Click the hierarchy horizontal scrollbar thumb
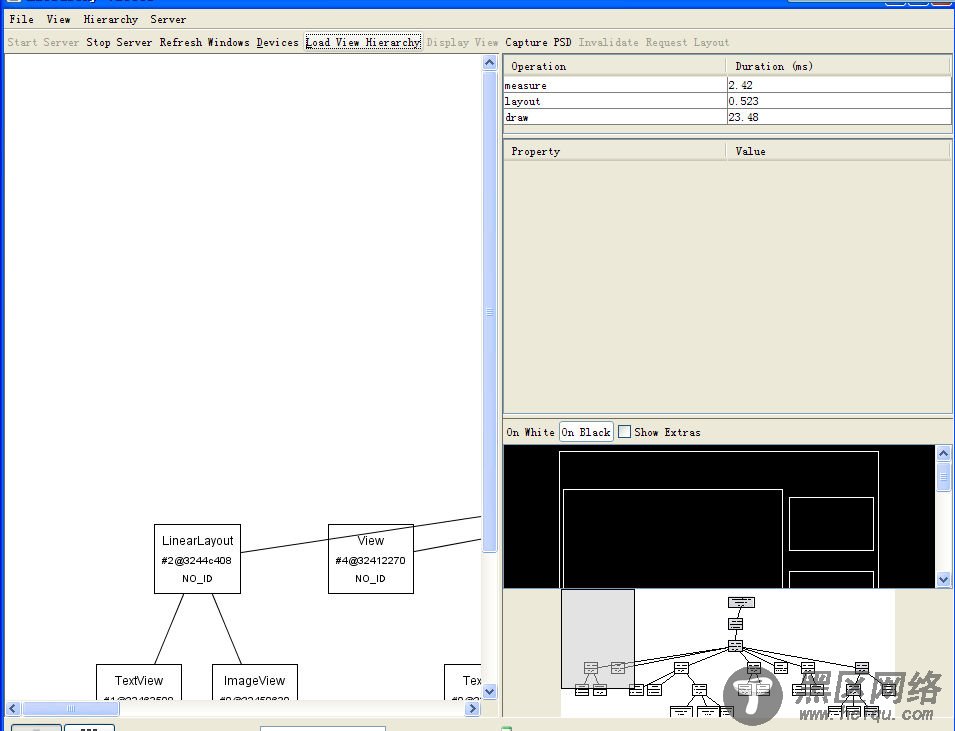Image resolution: width=955 pixels, height=731 pixels. [71, 708]
